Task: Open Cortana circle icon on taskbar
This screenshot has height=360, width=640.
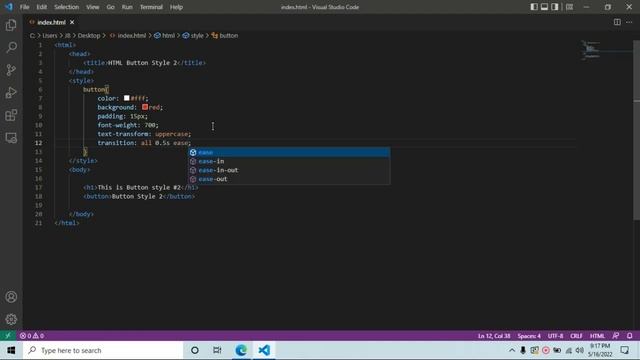Action: (x=195, y=350)
